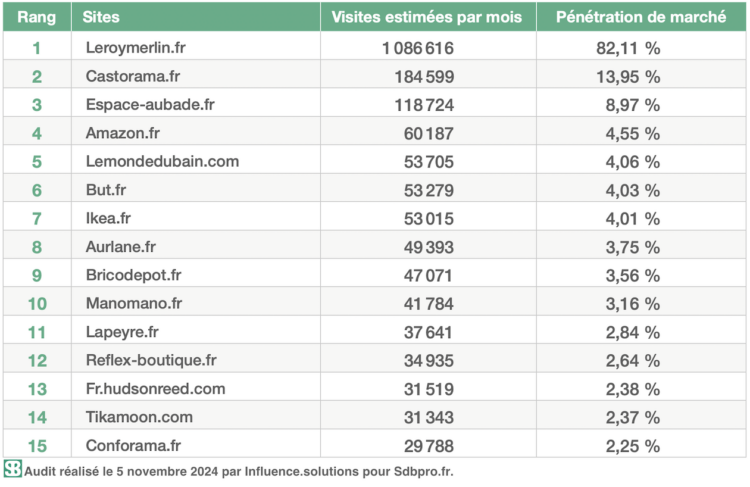
Task: Open the Lemondedubain.com entry
Action: (x=160, y=161)
